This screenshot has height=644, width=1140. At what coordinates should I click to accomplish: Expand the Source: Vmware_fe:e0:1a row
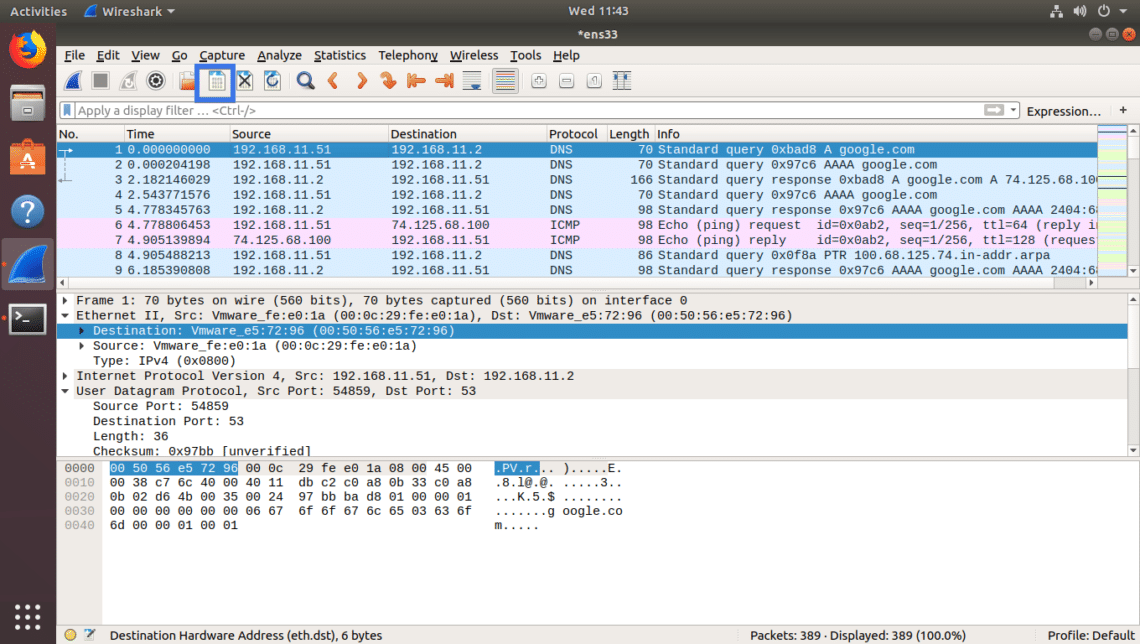(x=81, y=346)
